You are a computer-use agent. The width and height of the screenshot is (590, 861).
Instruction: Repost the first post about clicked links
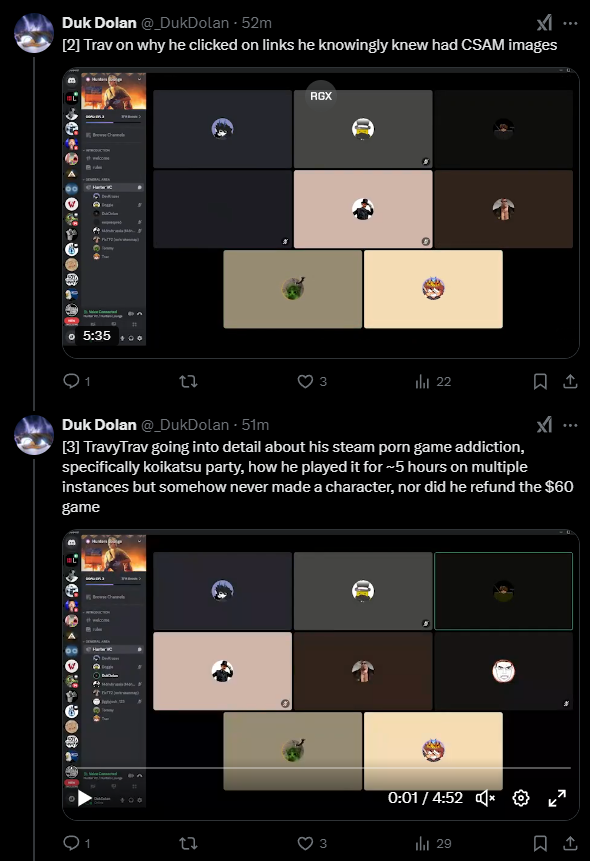[188, 381]
